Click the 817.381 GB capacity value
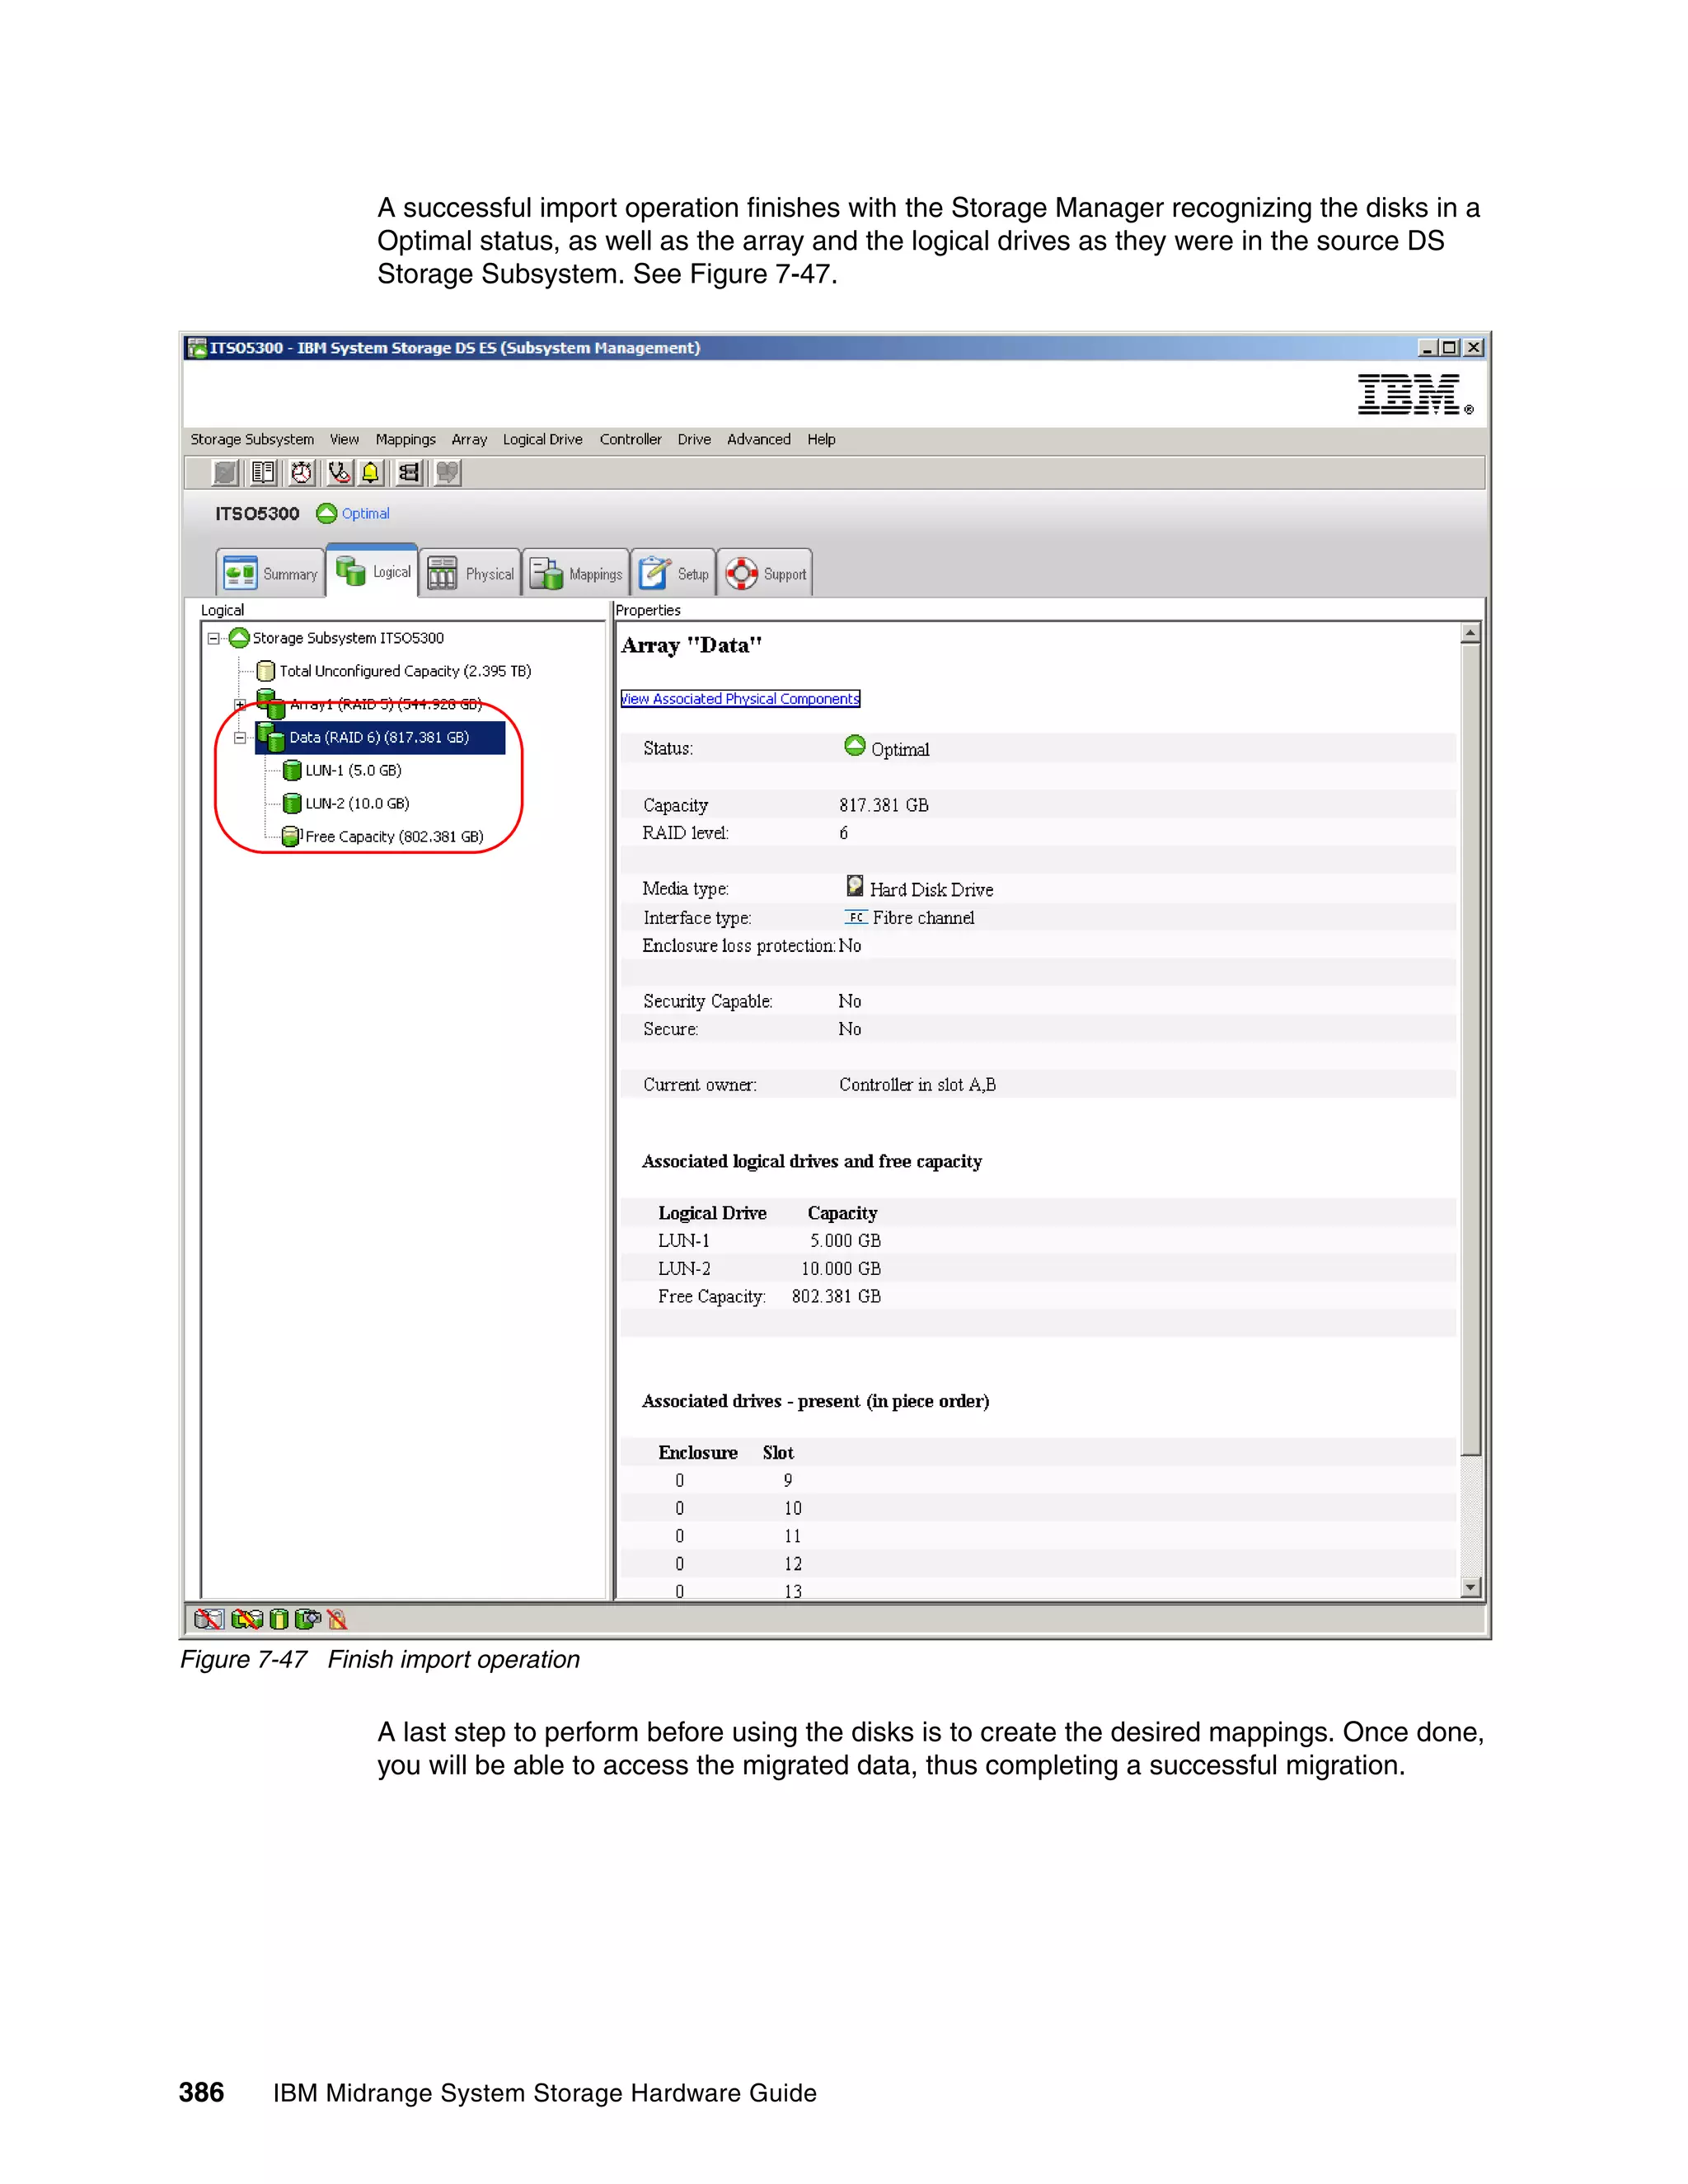The image size is (1688, 2184). click(884, 805)
